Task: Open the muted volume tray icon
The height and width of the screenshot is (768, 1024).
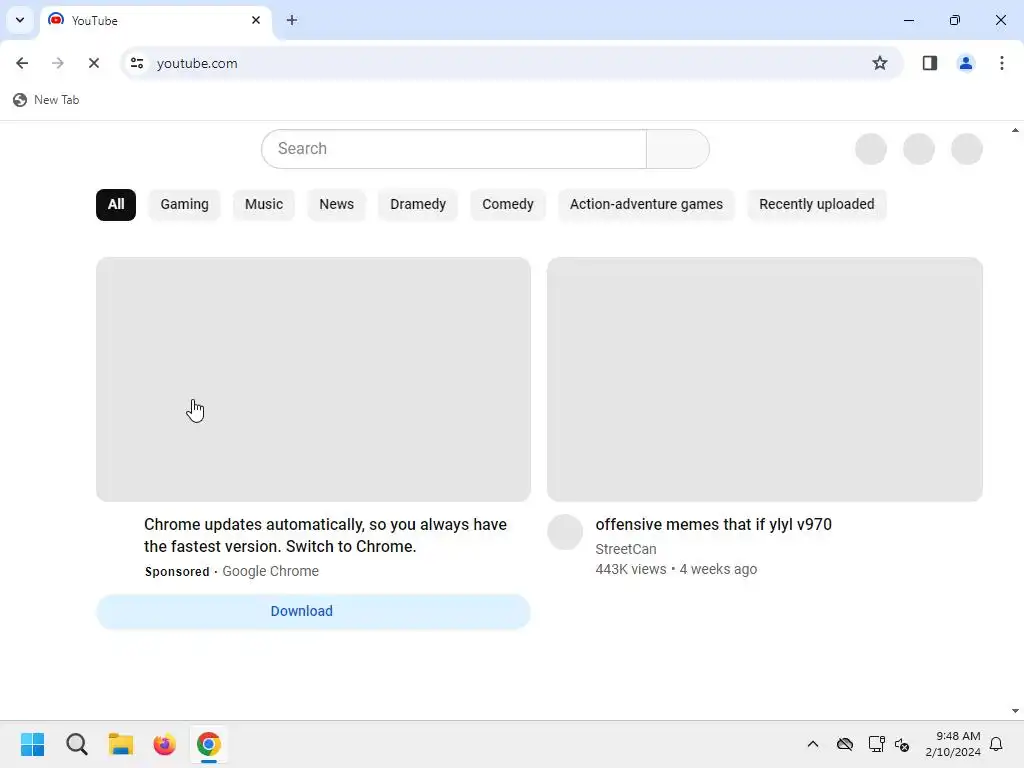Action: (x=902, y=744)
